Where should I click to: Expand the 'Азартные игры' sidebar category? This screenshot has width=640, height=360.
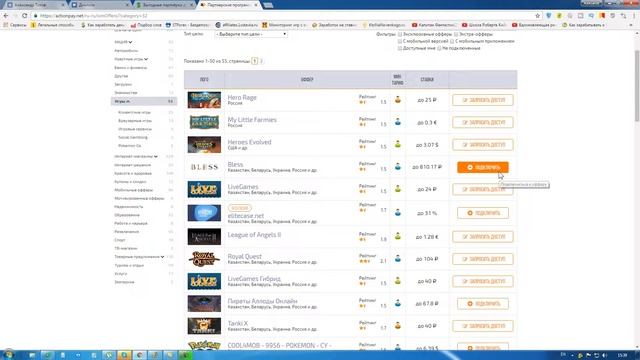click(131, 59)
